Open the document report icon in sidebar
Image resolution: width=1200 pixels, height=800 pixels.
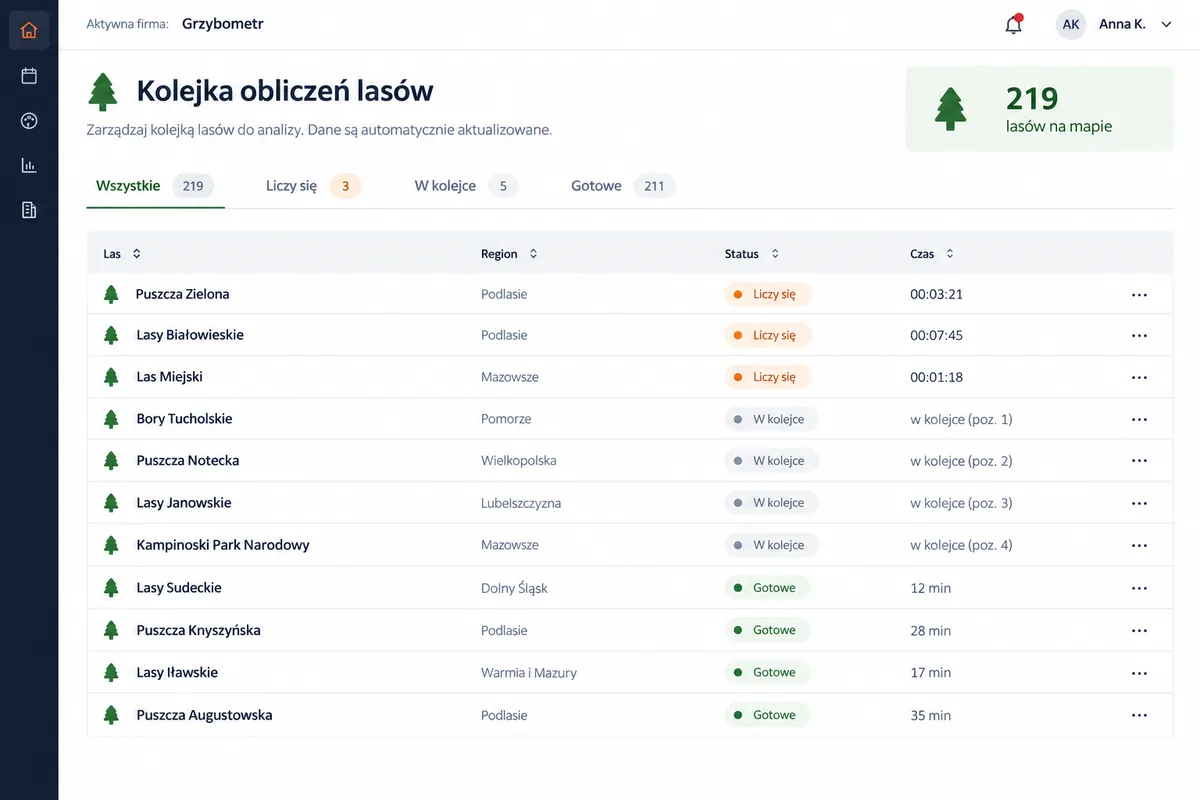pos(29,210)
